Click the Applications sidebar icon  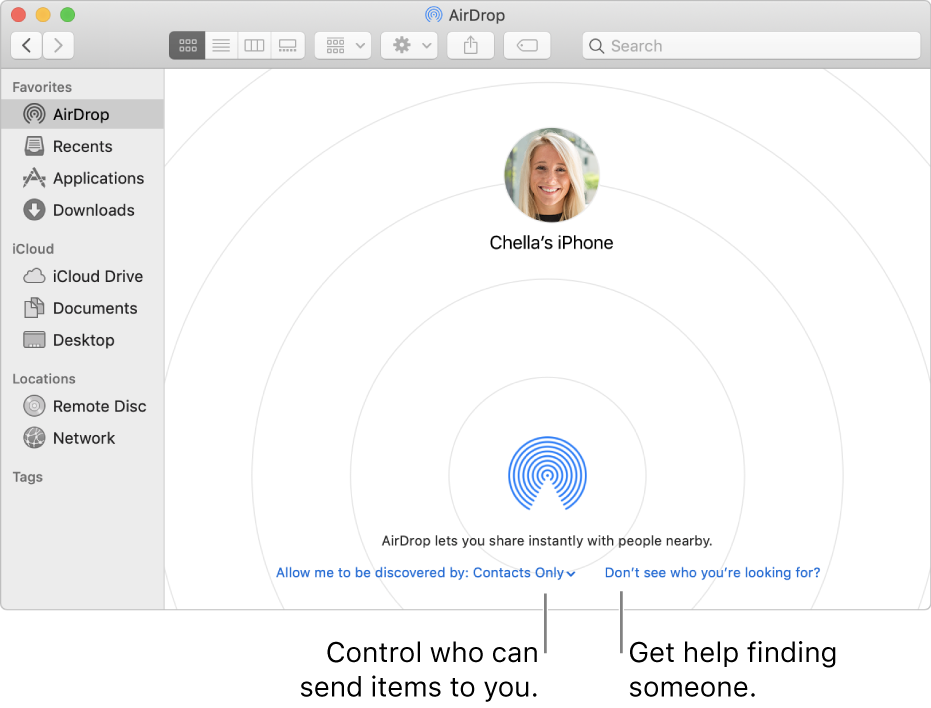[34, 178]
